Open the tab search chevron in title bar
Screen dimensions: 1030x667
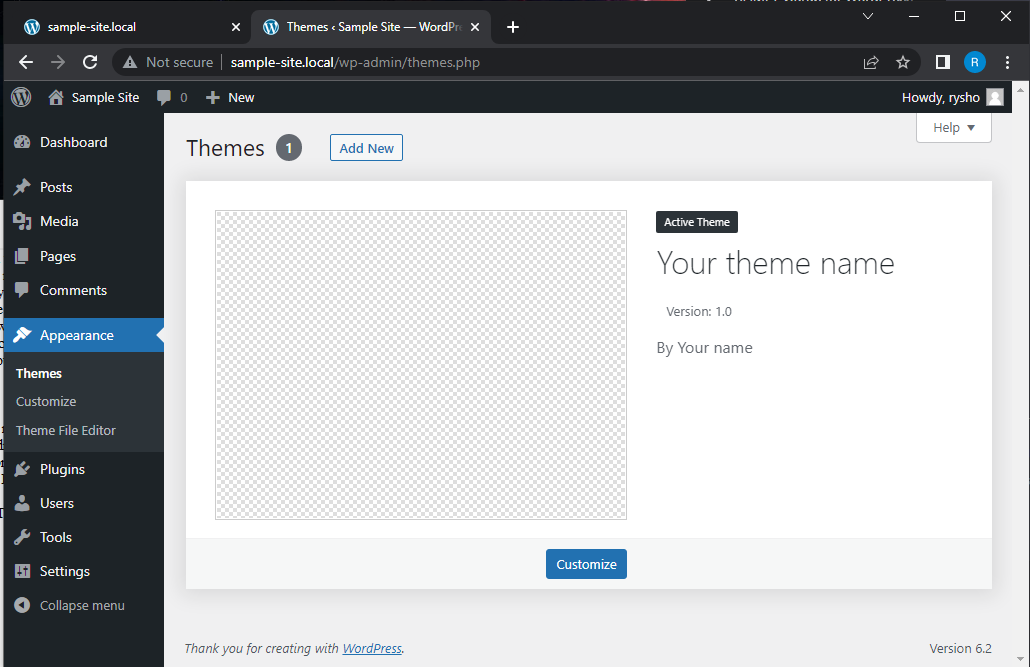tap(868, 16)
